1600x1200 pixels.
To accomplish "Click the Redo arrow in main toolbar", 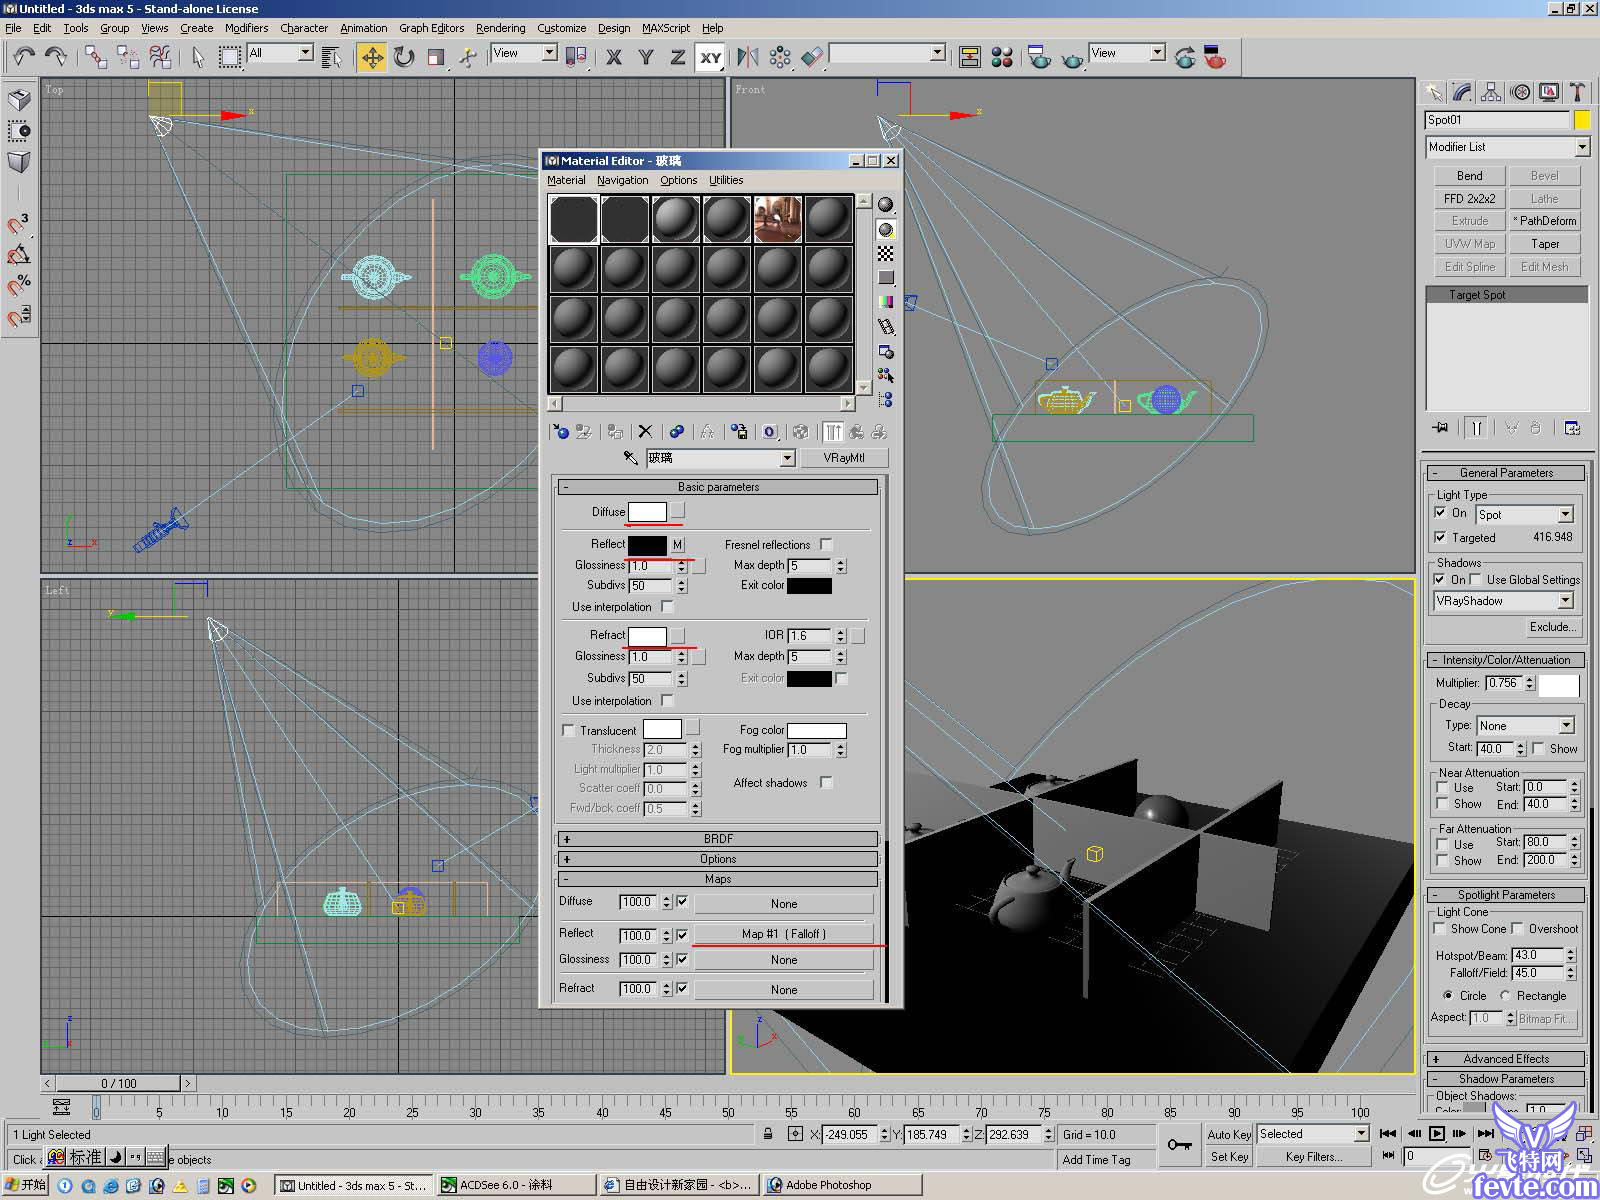I will click(56, 57).
